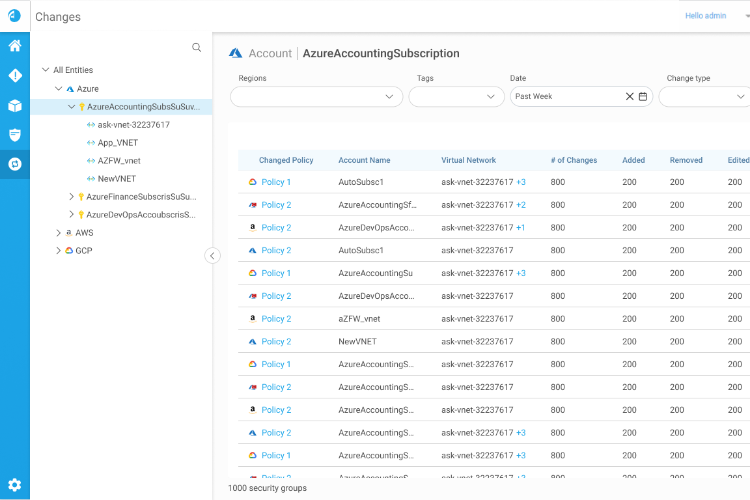Select NewVNET in entity tree
This screenshot has height=500, width=750.
[117, 179]
